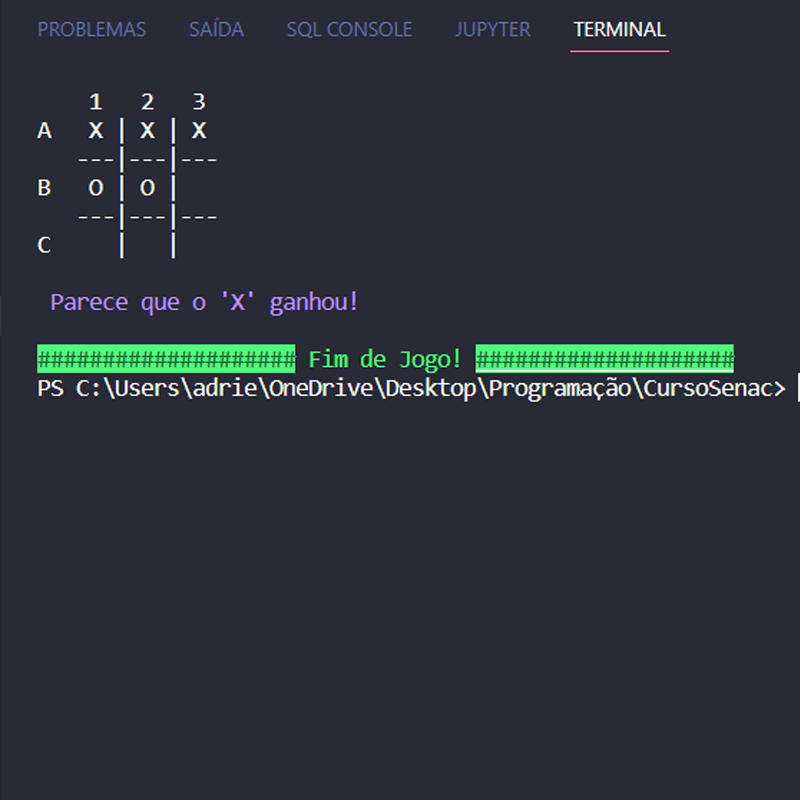Click the X in cell A3
This screenshot has width=800, height=800.
[x=199, y=131]
